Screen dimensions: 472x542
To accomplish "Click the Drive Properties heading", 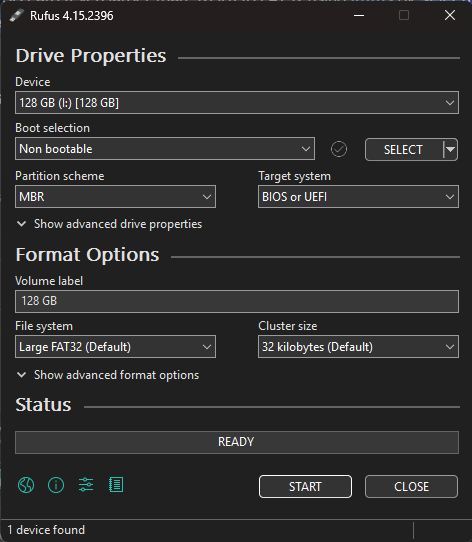I will [91, 55].
